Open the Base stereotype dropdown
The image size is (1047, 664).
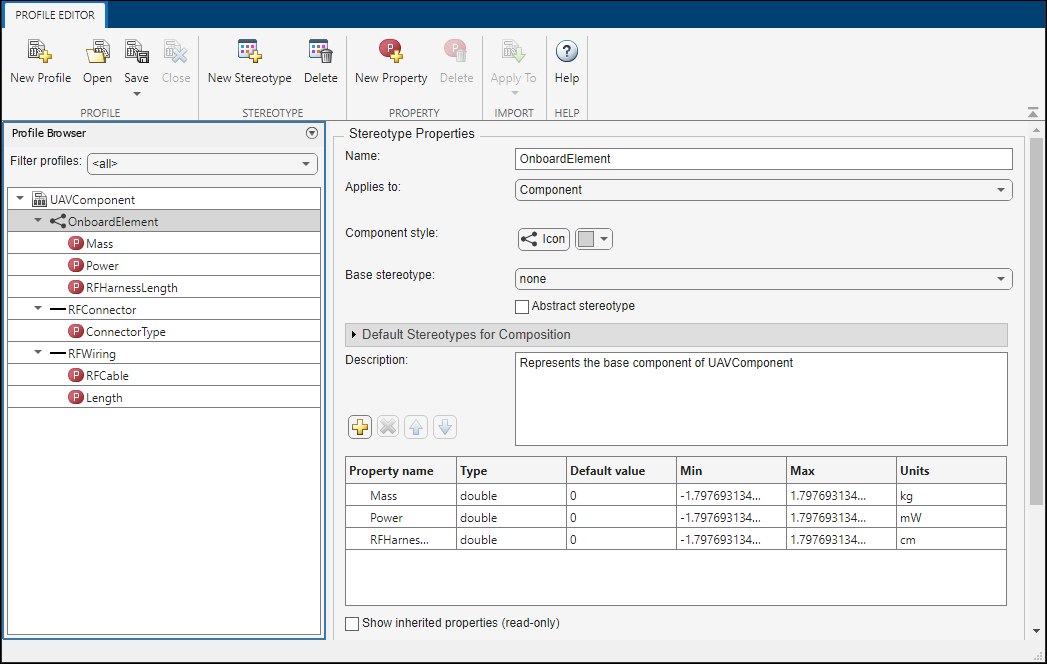[x=764, y=279]
